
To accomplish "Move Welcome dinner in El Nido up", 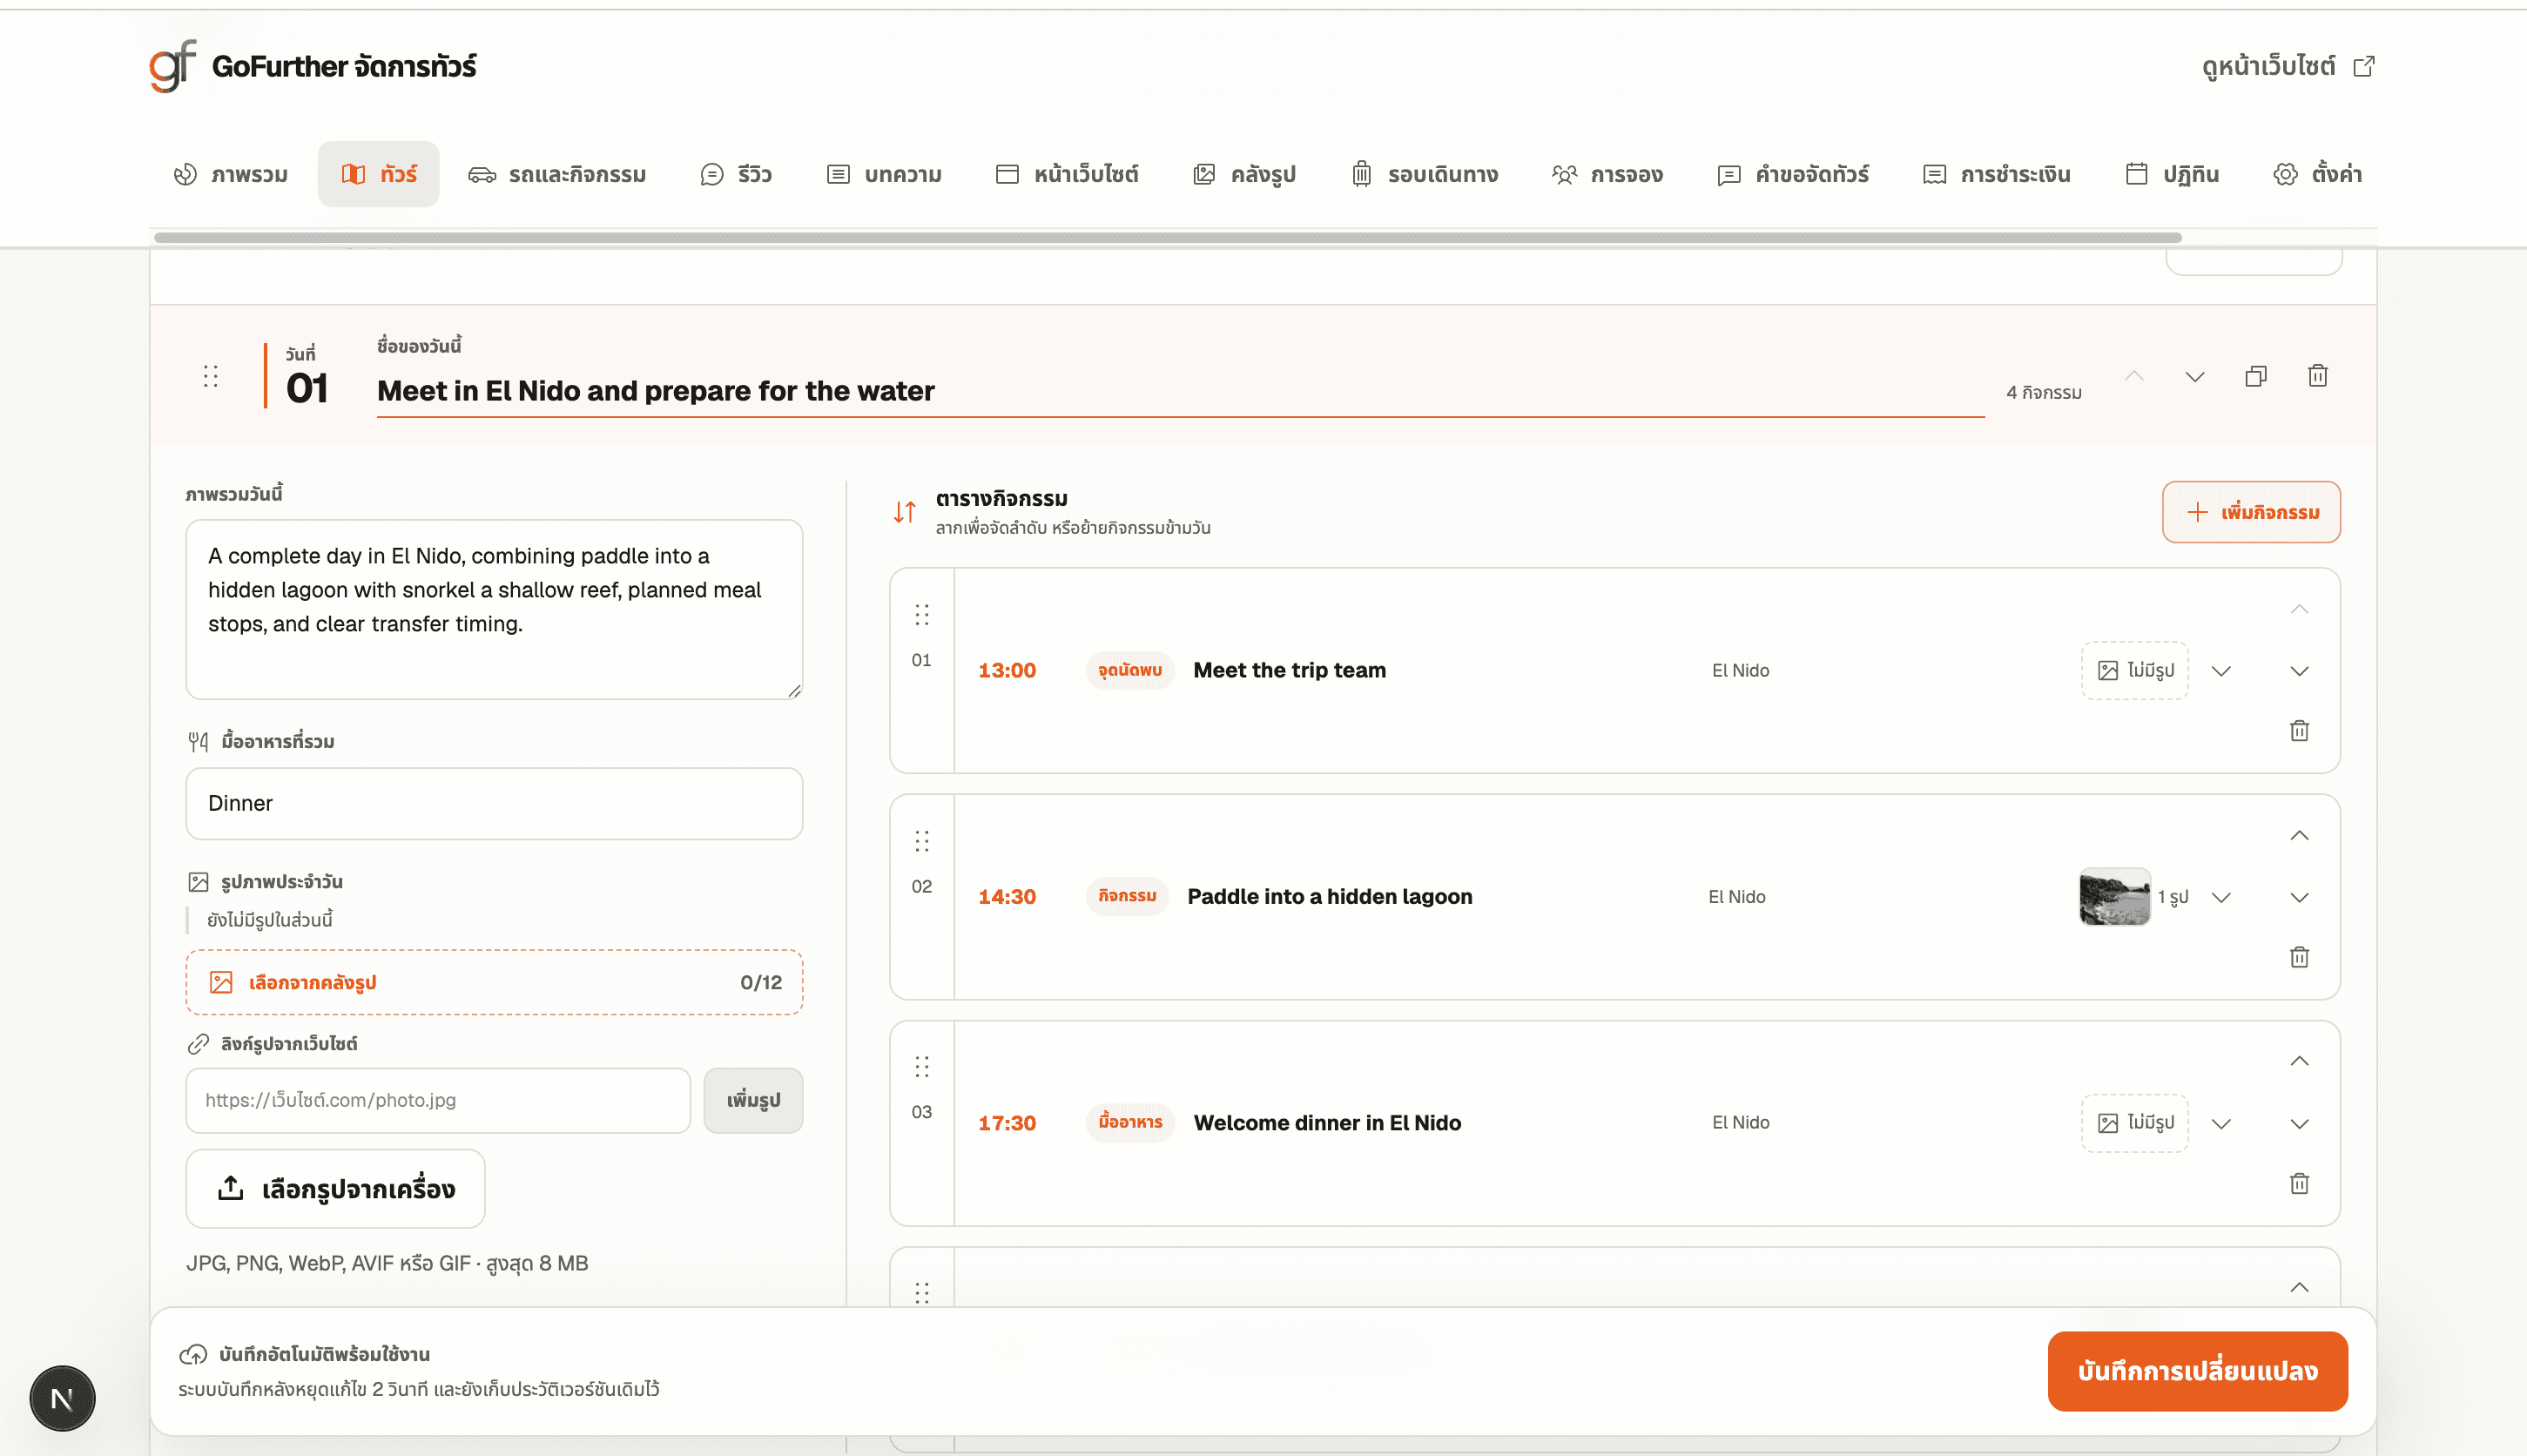I will (2300, 1061).
